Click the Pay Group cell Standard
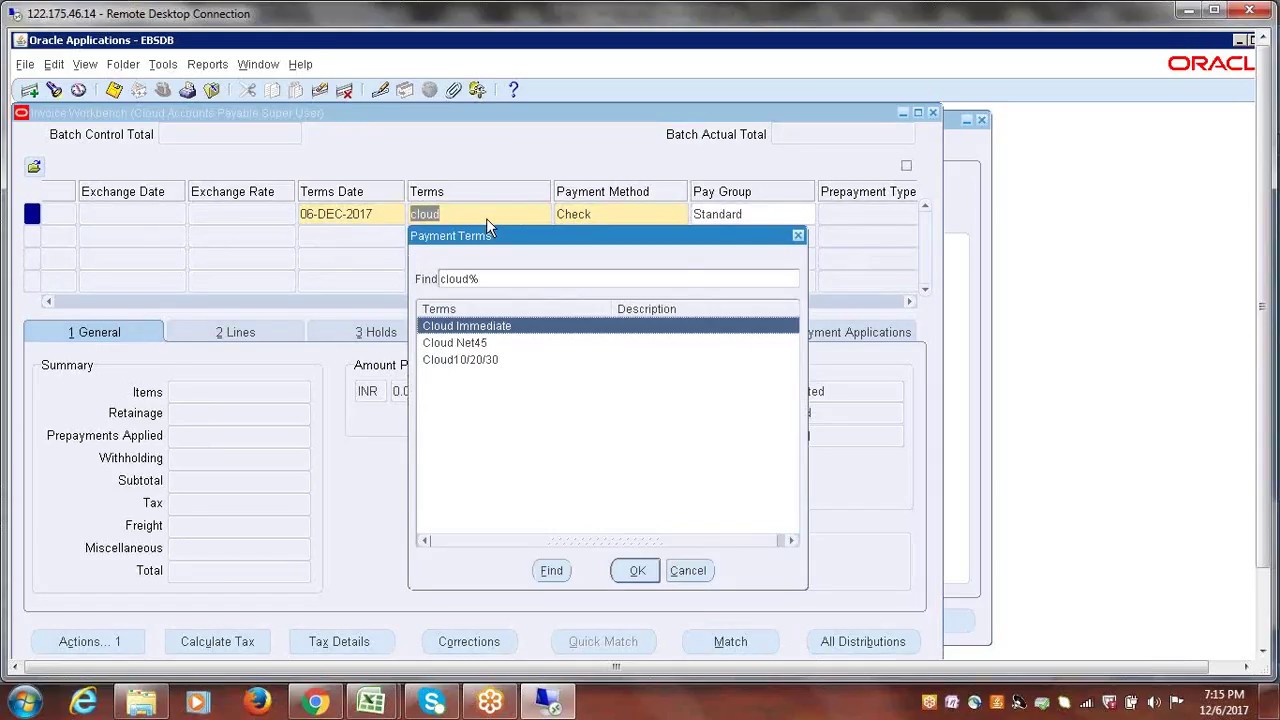The height and width of the screenshot is (720, 1280). pos(753,214)
